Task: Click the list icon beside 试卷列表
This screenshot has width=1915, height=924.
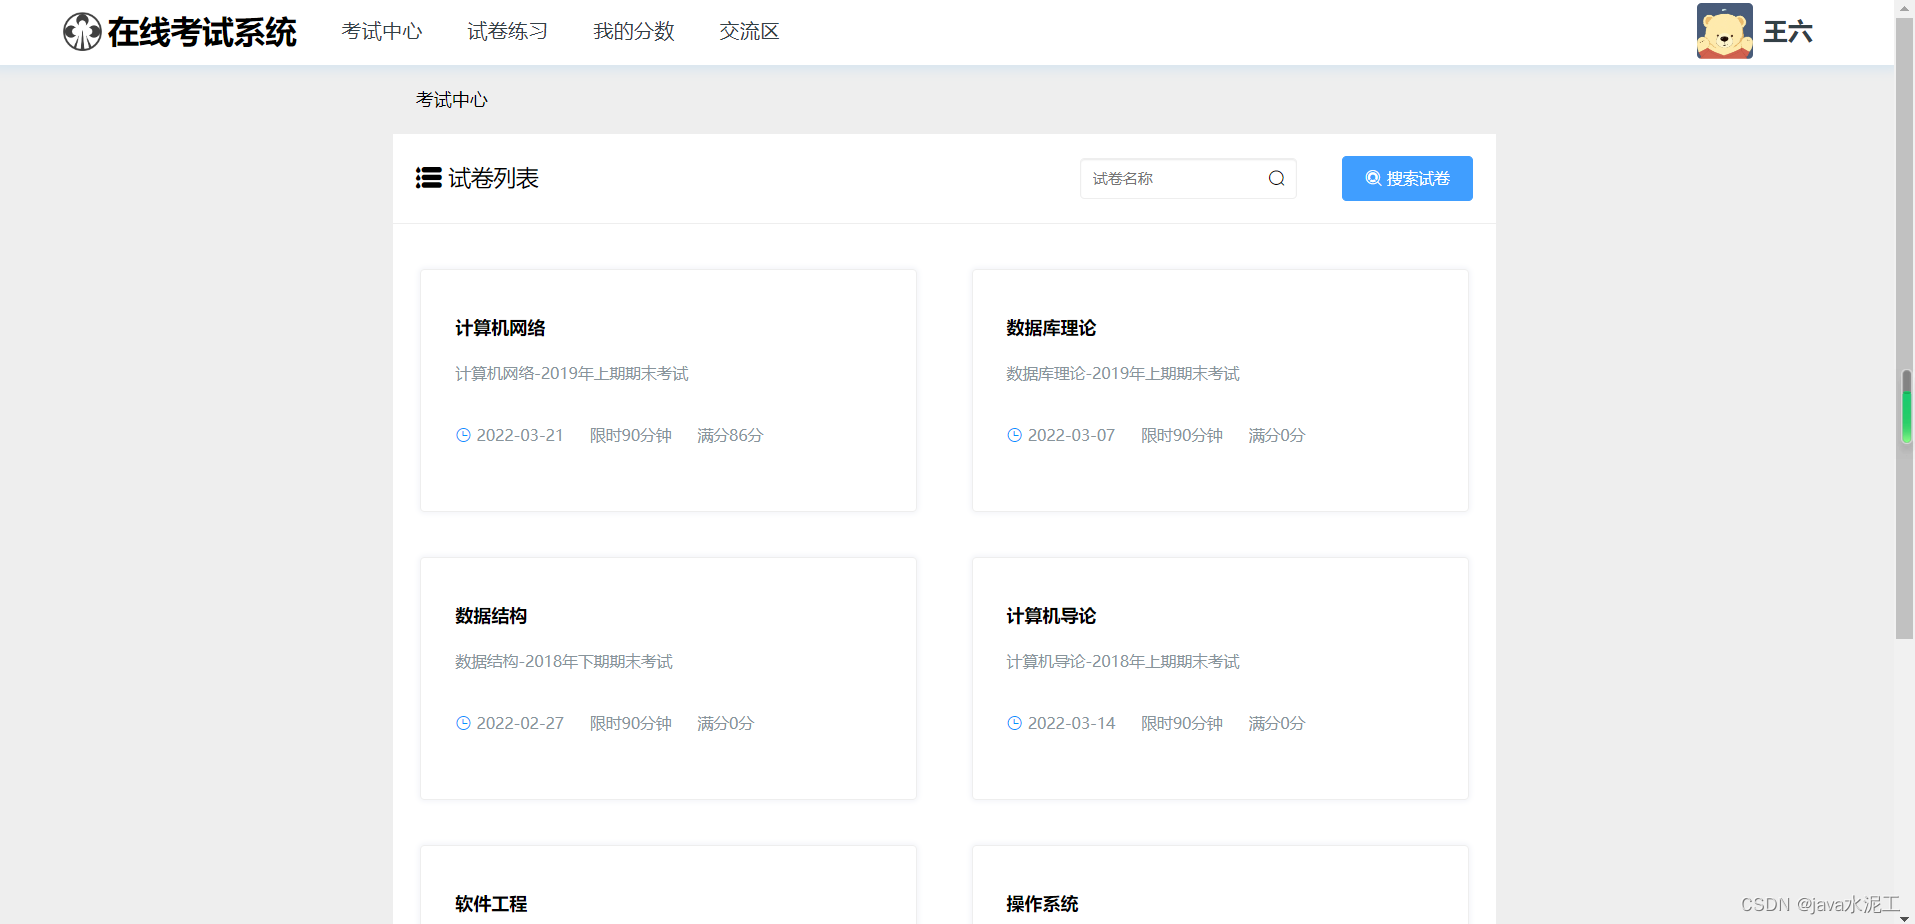Action: (x=428, y=178)
